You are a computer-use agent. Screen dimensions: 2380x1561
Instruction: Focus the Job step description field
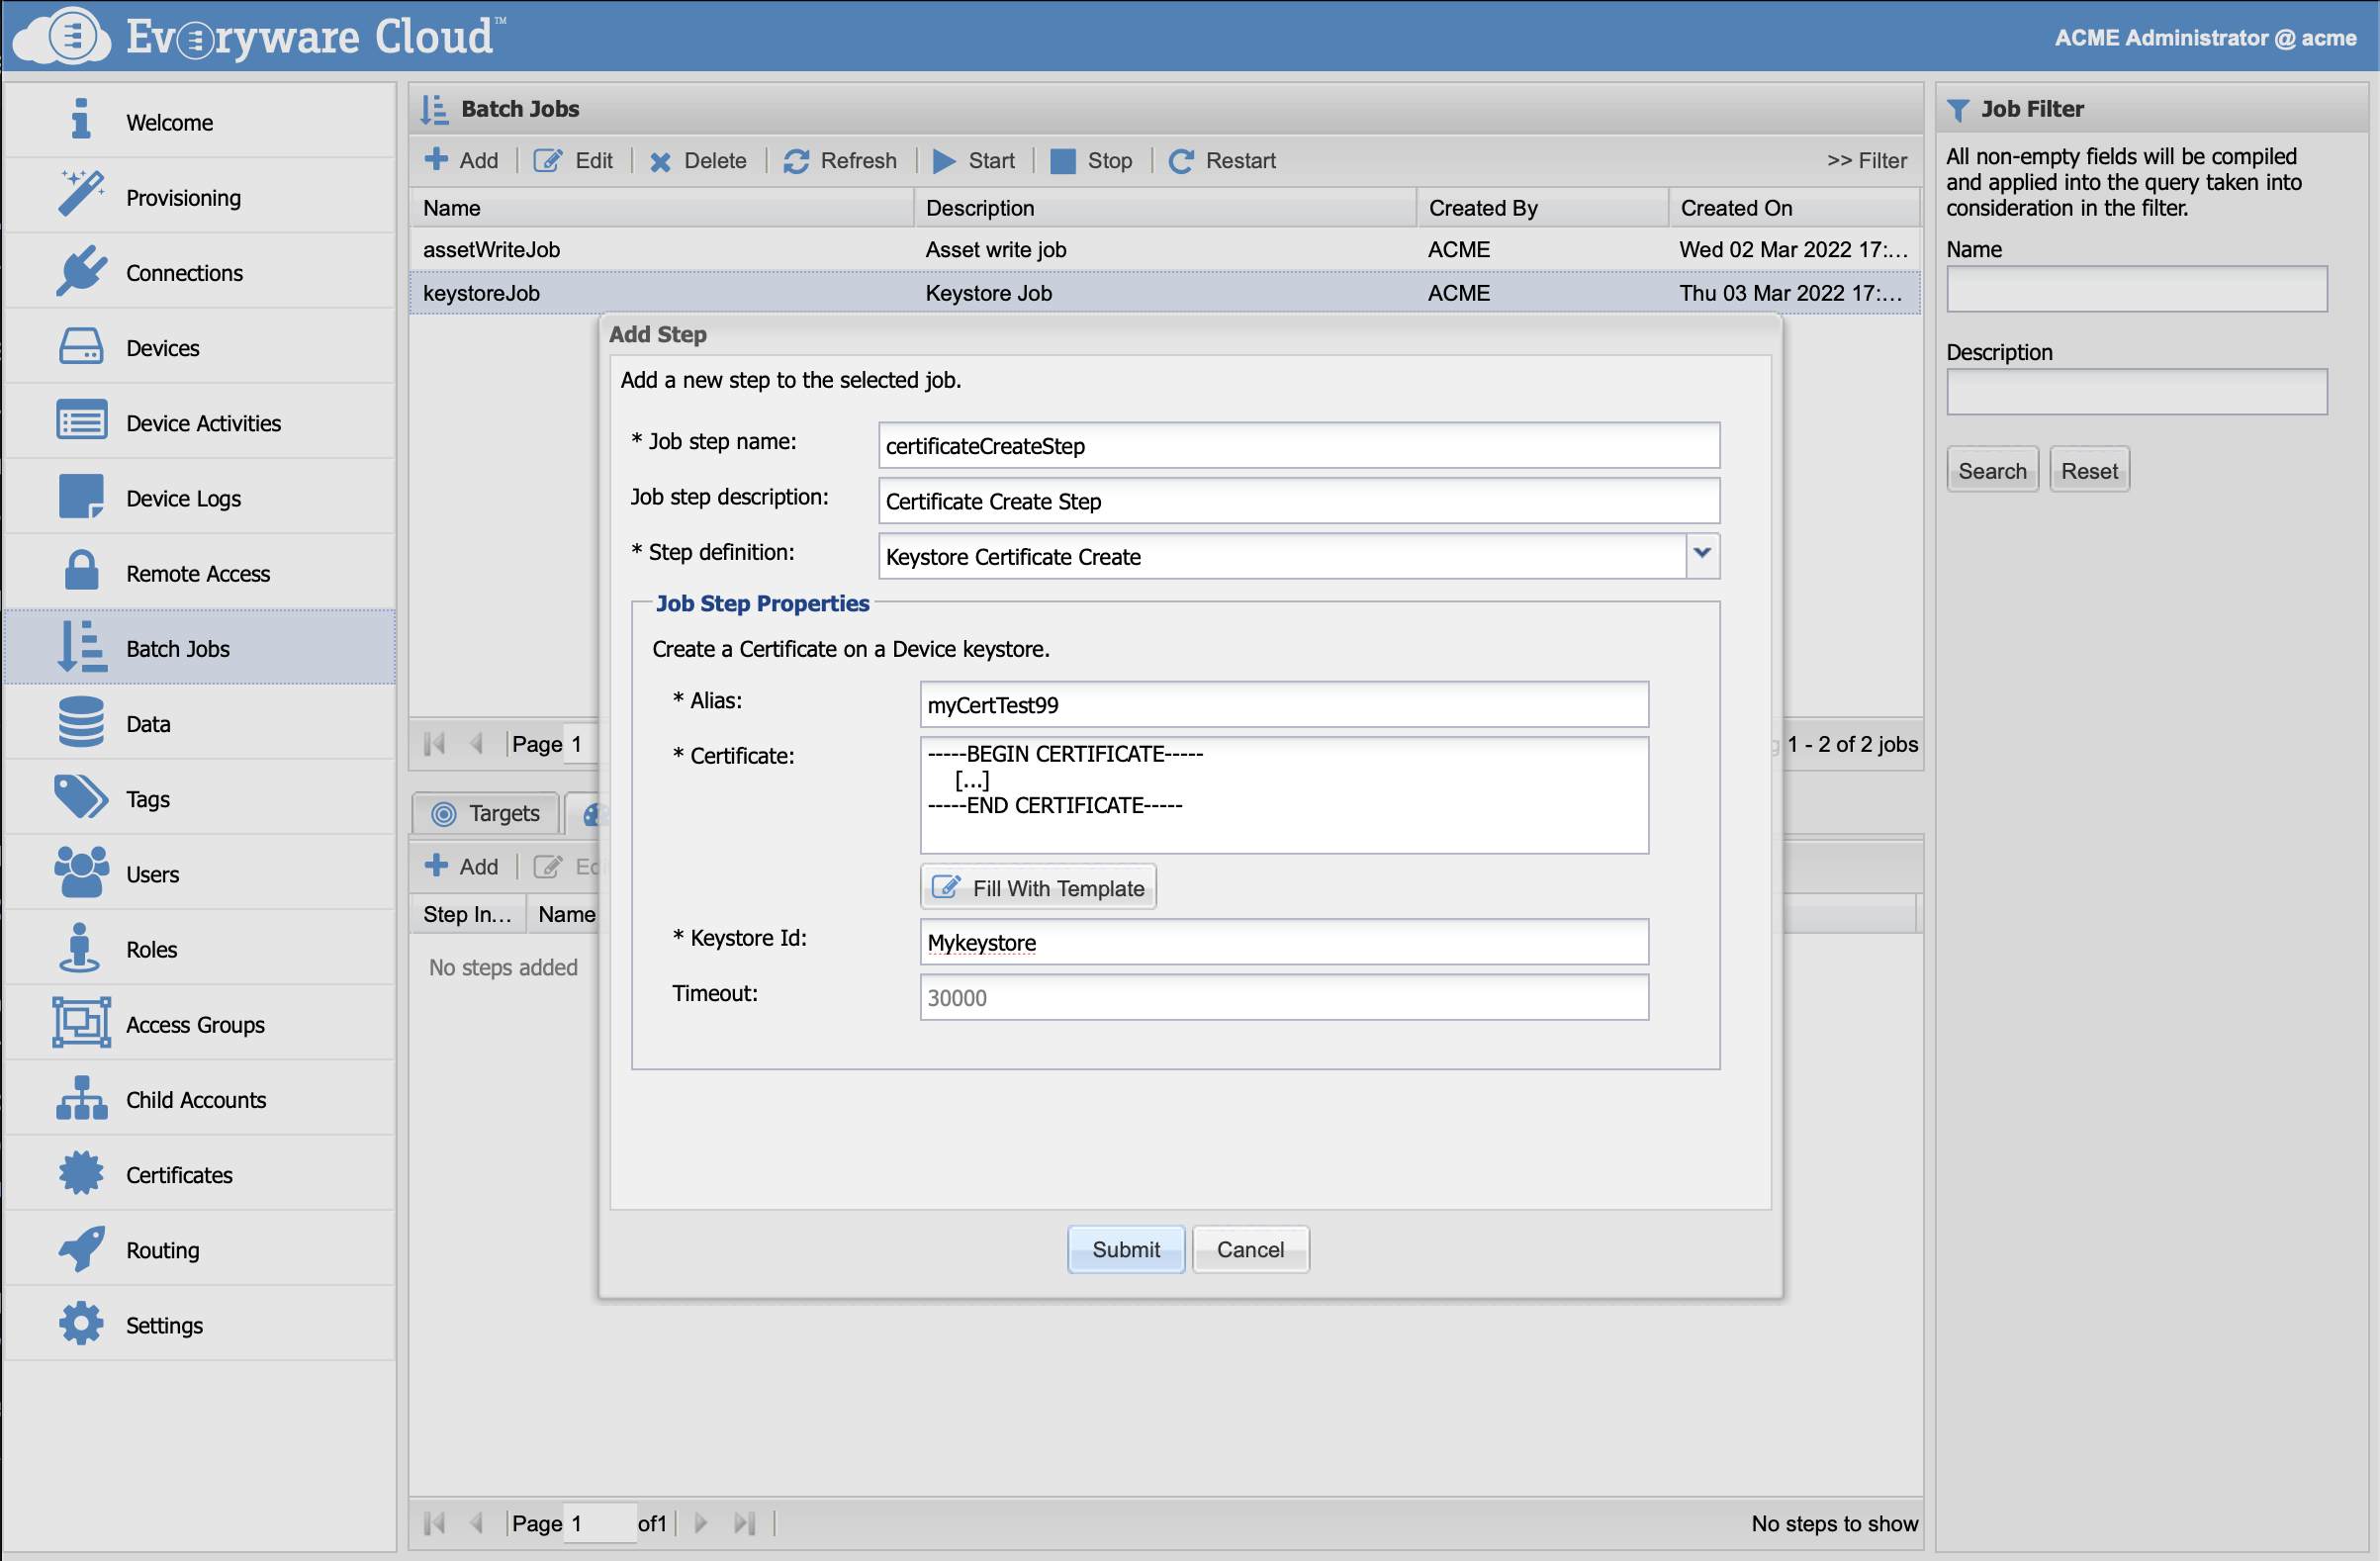tap(1299, 500)
